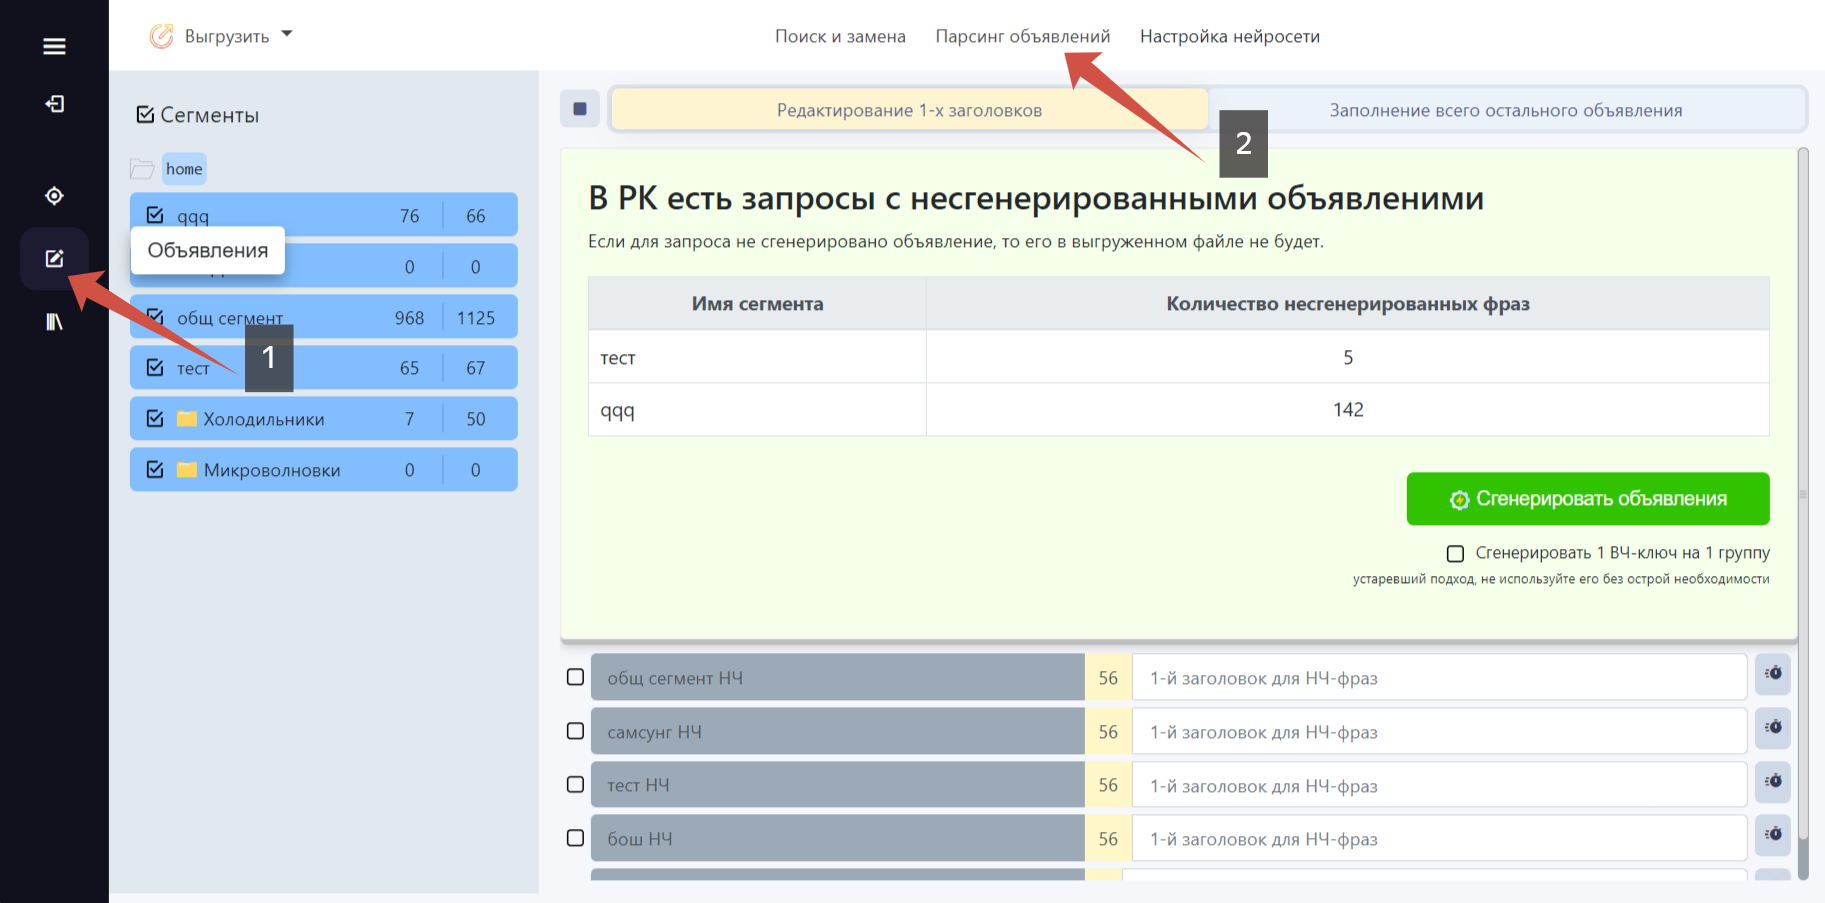
Task: Open Поиск и замена in the top menu
Action: 840,36
